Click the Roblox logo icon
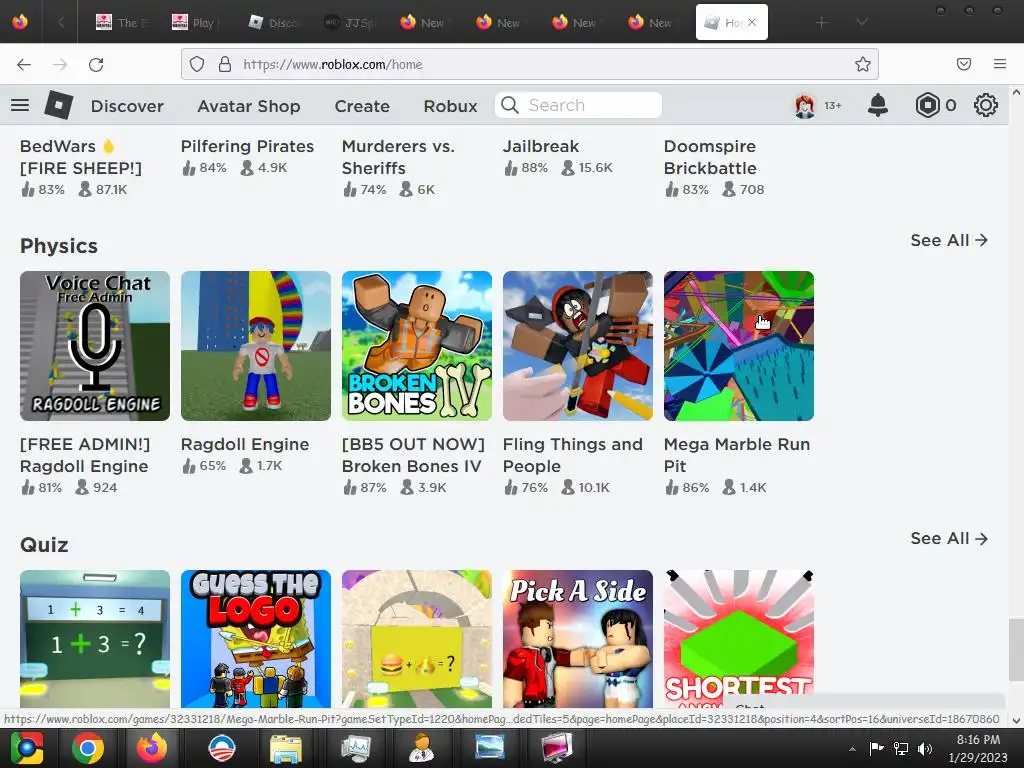 pyautogui.click(x=59, y=105)
